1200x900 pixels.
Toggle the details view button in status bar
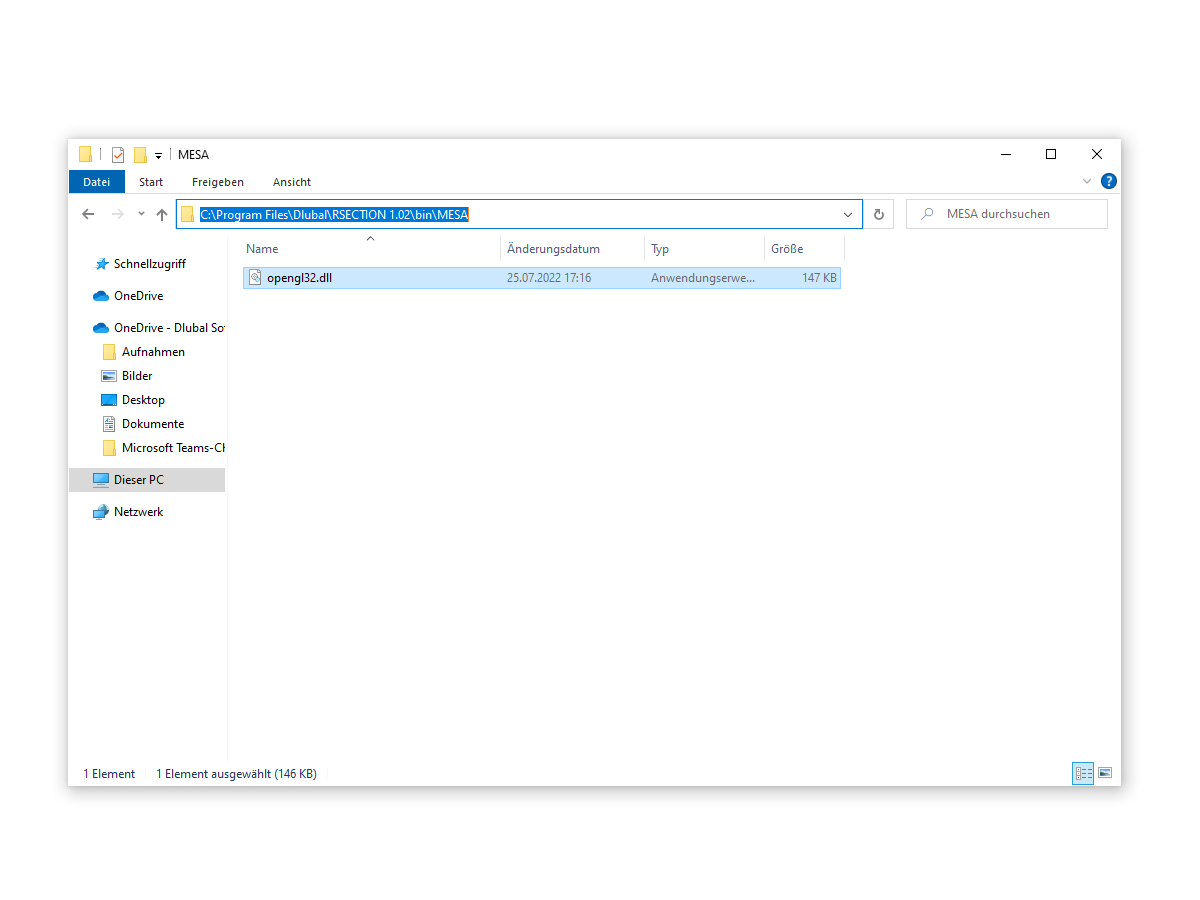(1083, 773)
